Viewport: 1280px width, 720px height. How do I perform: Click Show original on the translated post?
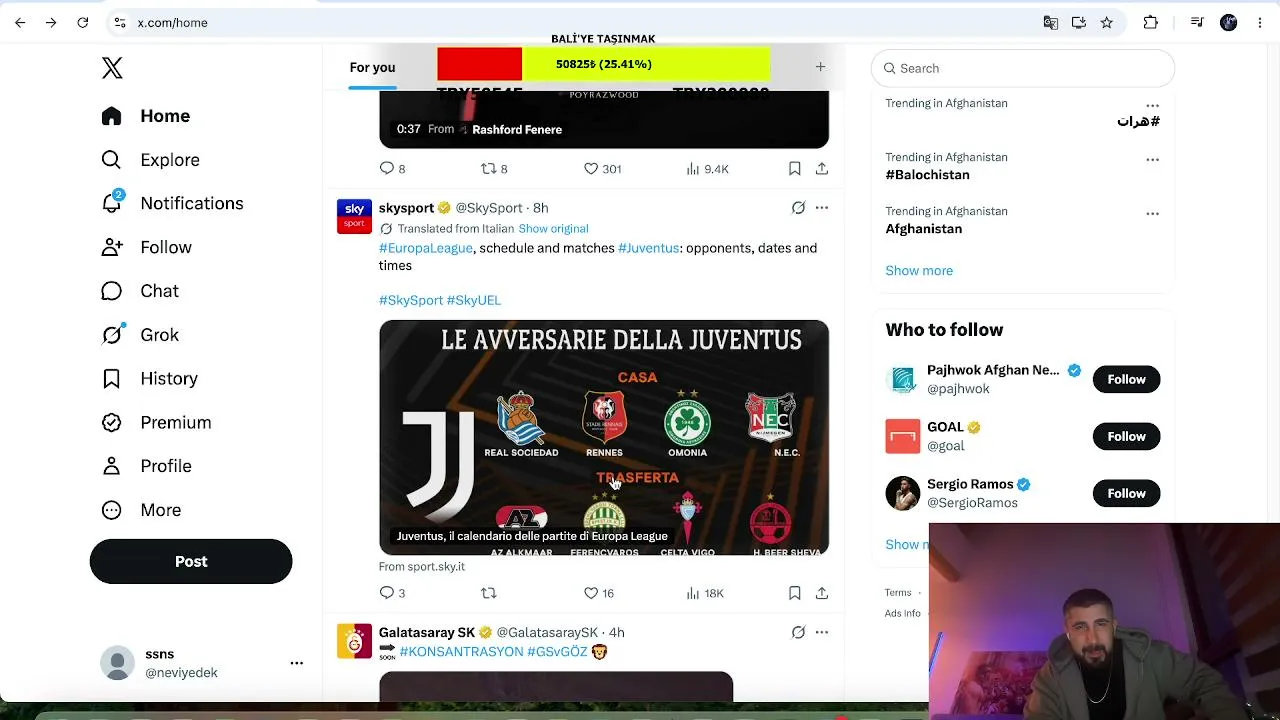(553, 229)
